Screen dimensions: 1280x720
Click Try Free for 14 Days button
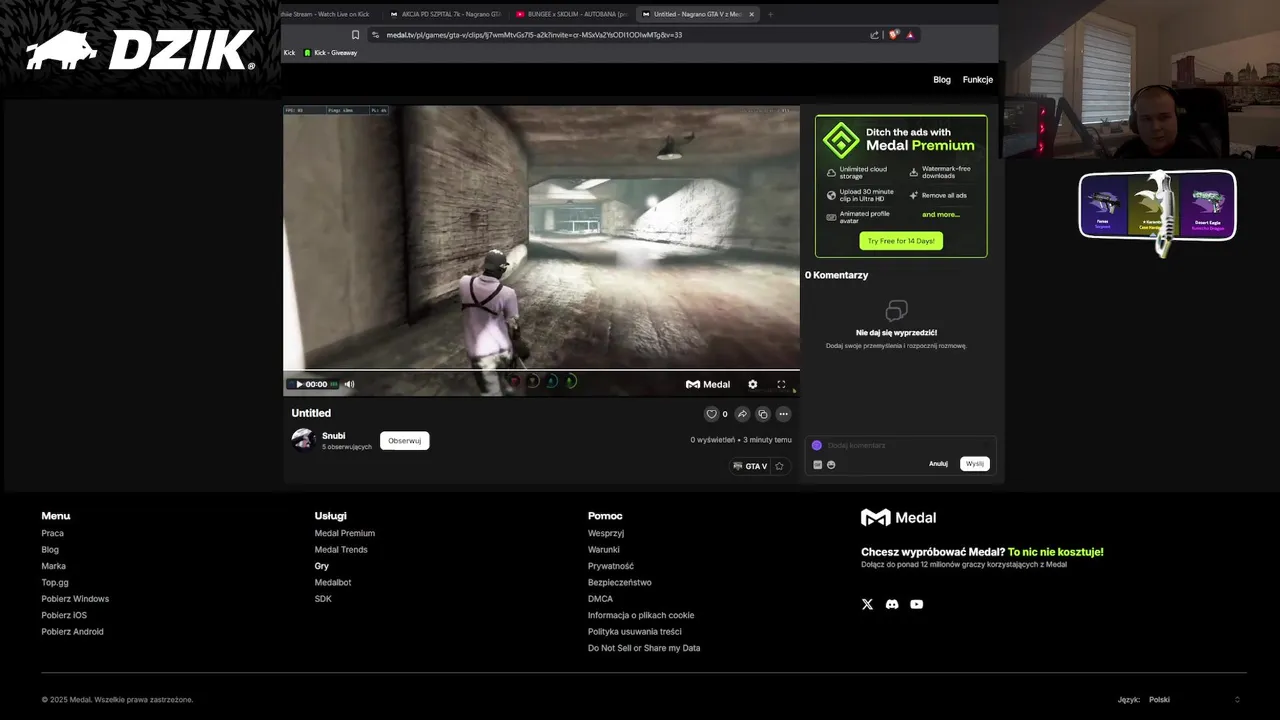click(x=901, y=241)
